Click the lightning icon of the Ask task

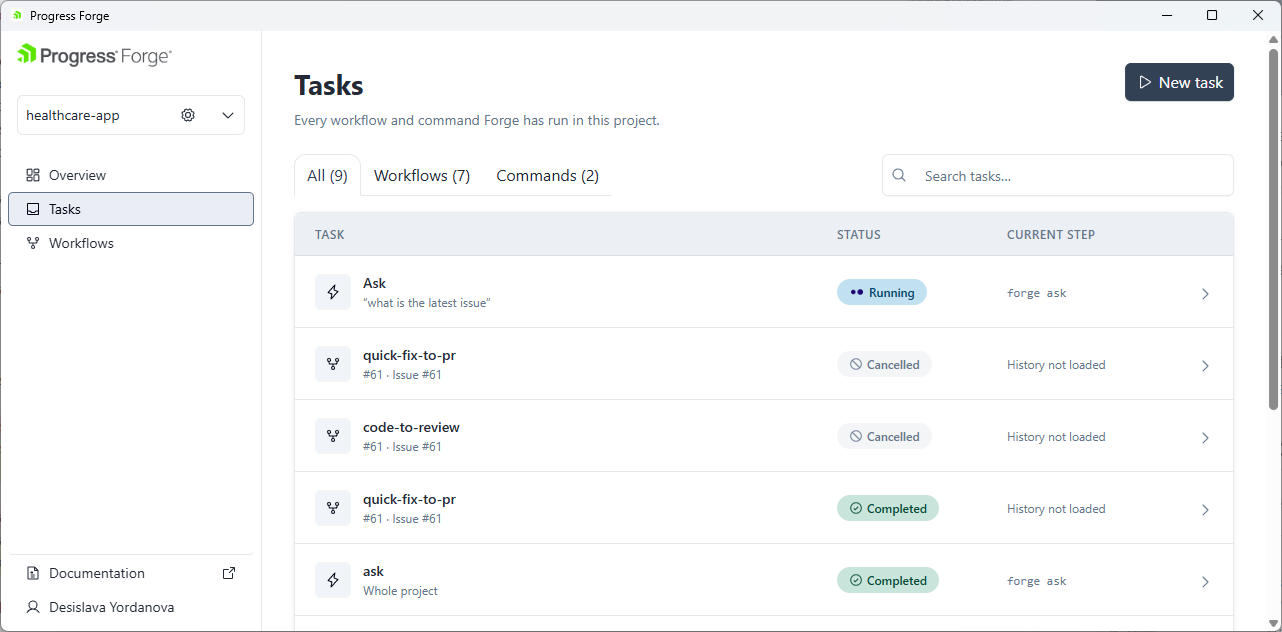point(333,292)
